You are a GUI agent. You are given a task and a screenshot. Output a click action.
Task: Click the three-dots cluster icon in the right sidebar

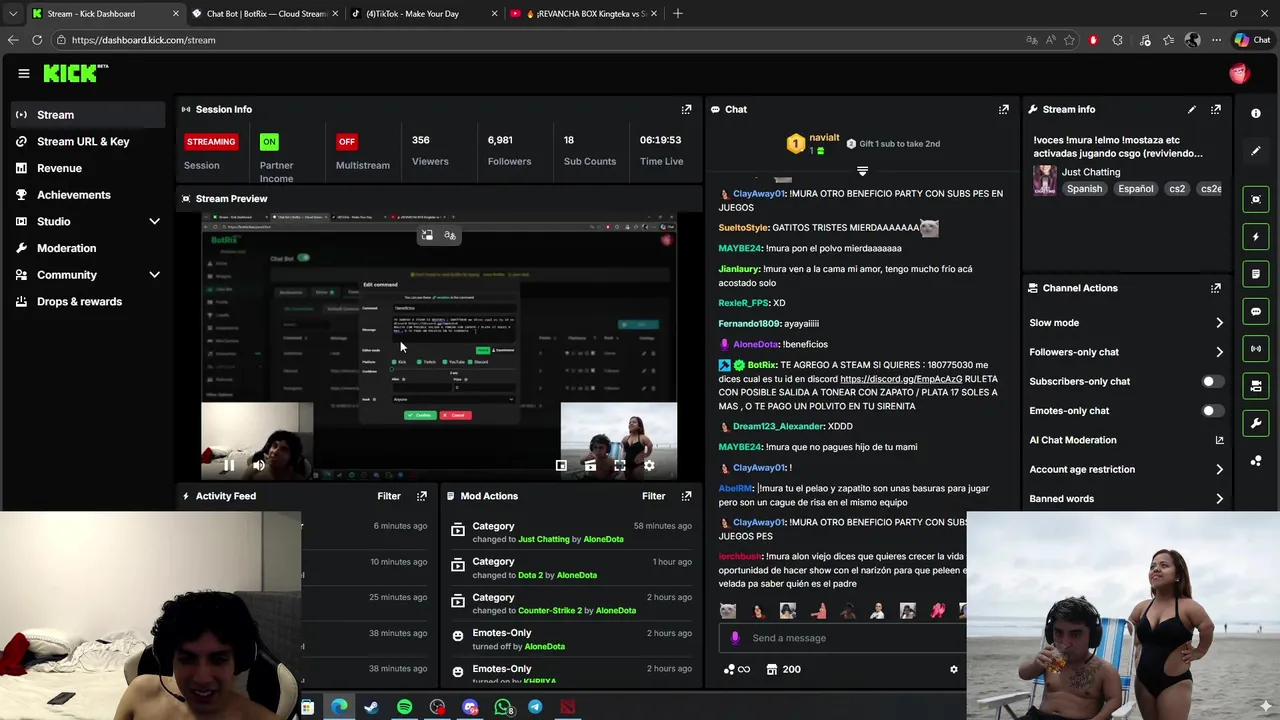pyautogui.click(x=1256, y=461)
